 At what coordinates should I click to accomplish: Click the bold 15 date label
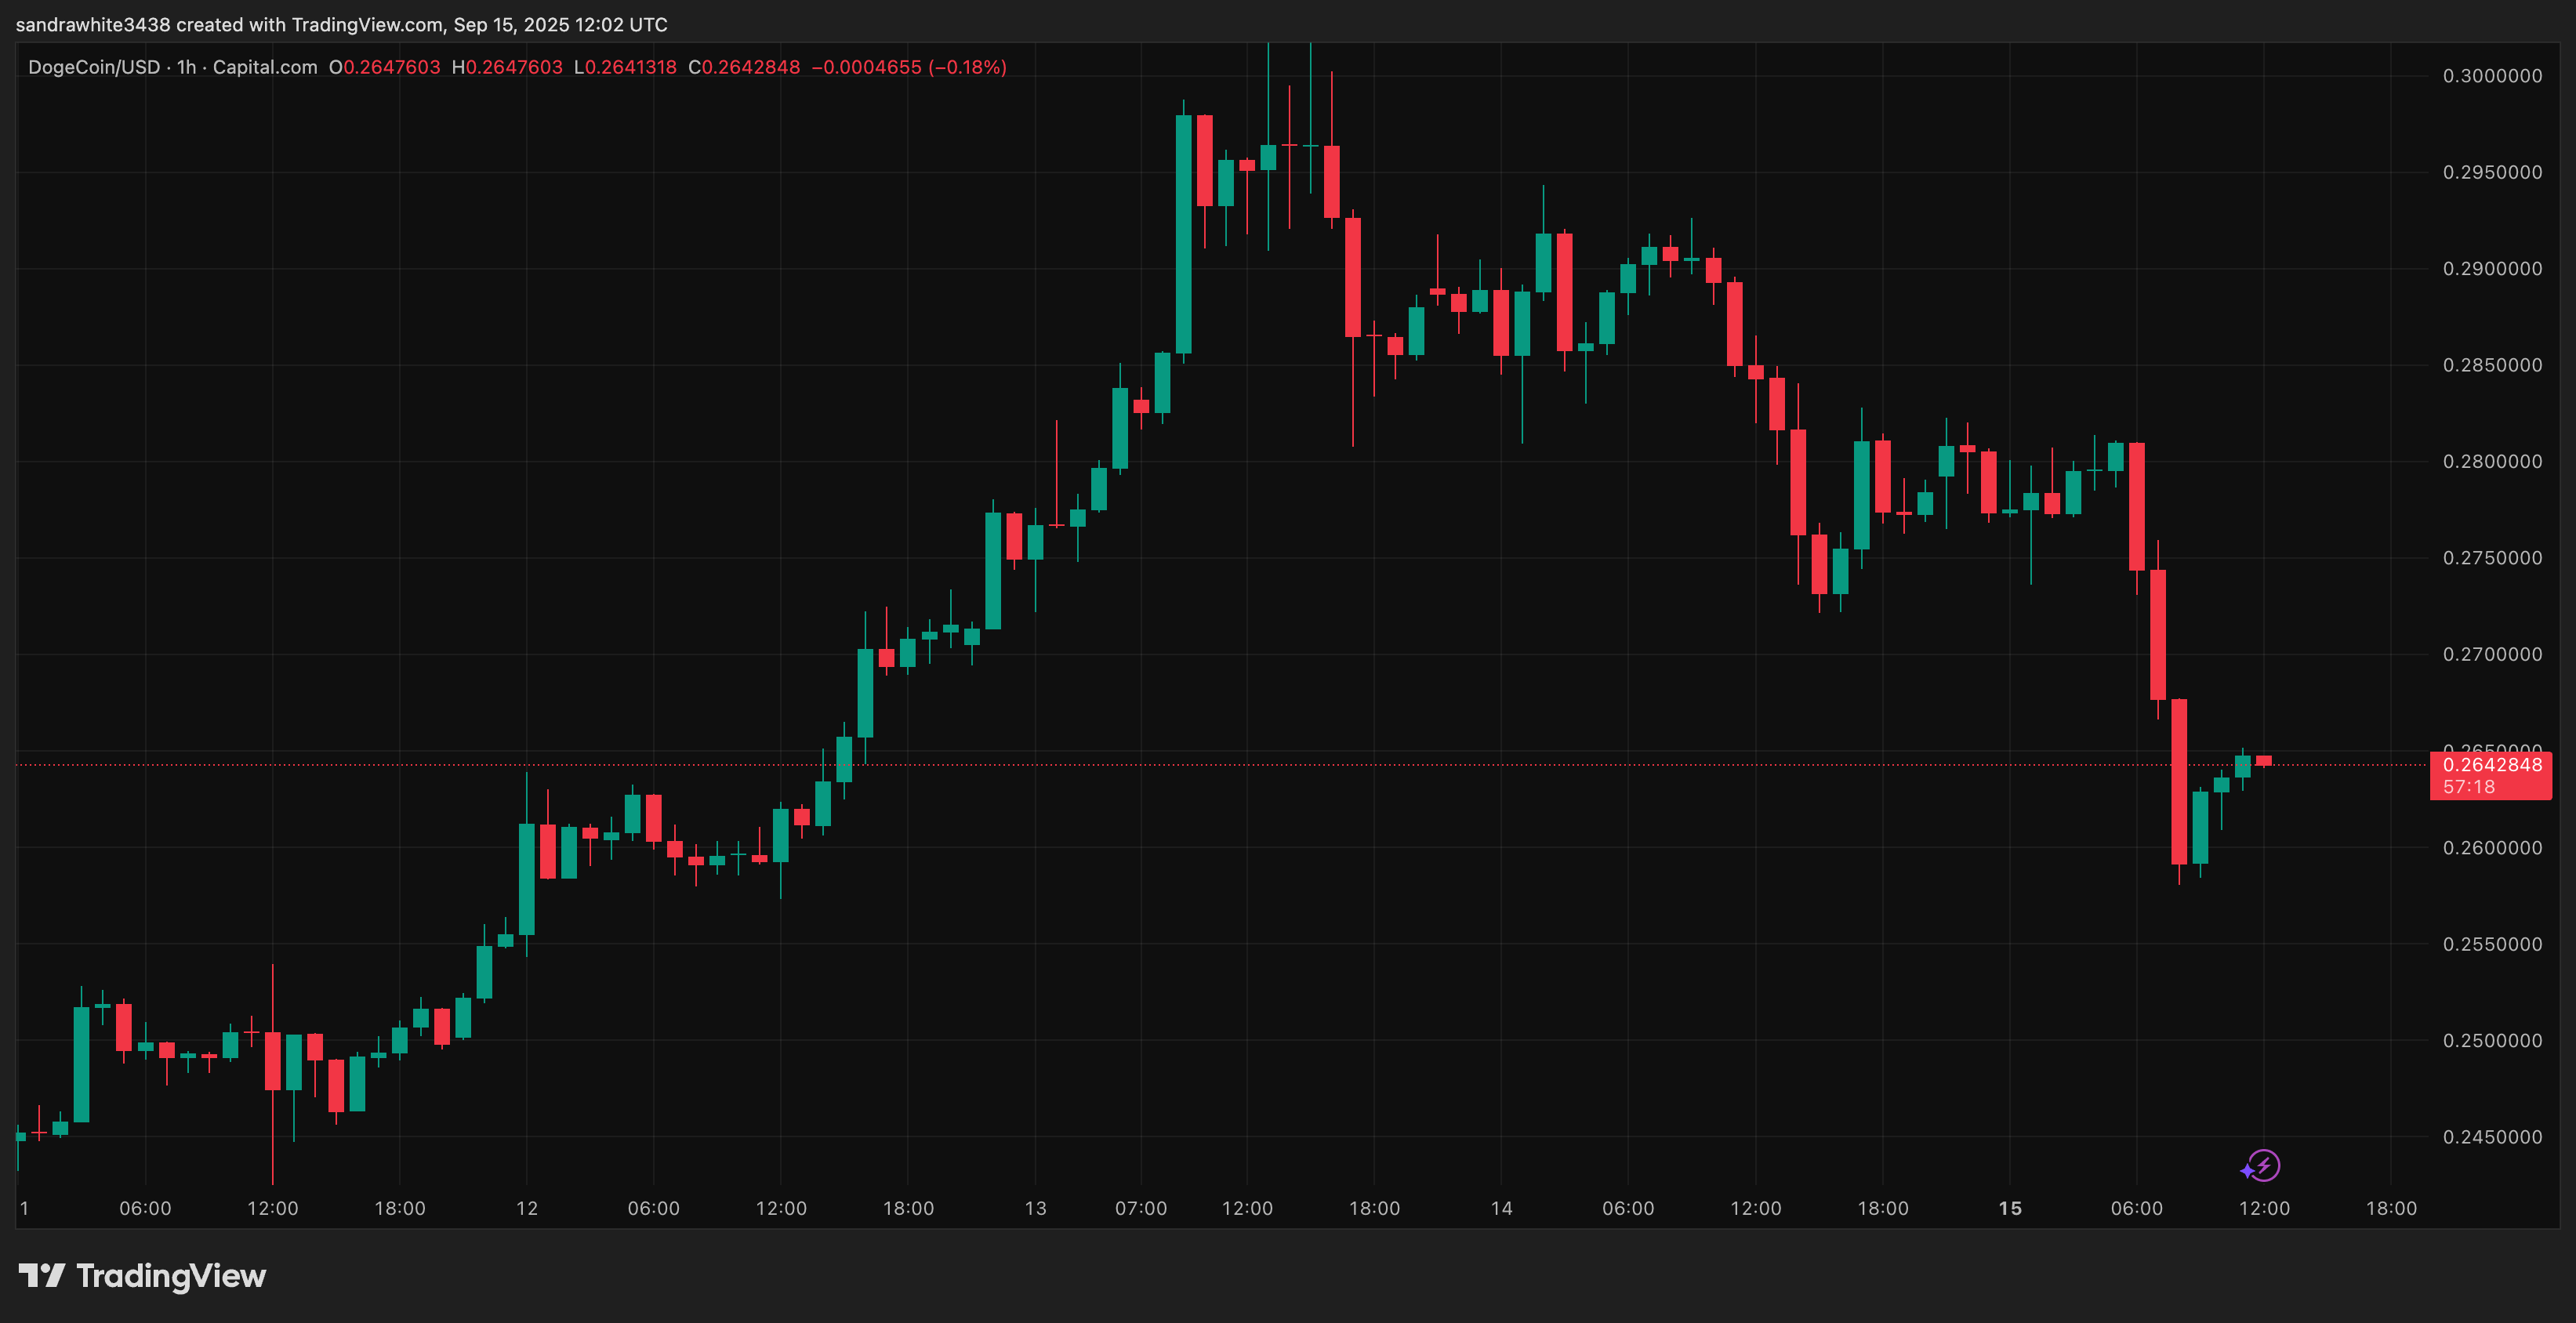click(2009, 1208)
